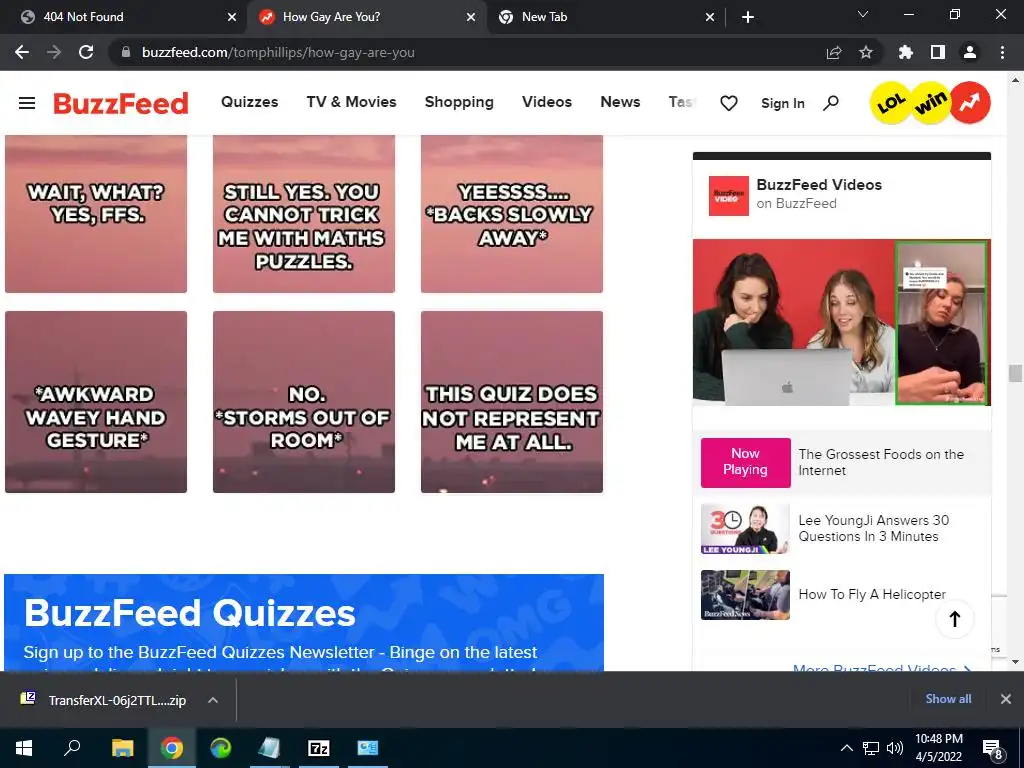Click the address bar URL
The width and height of the screenshot is (1024, 768).
pos(278,52)
